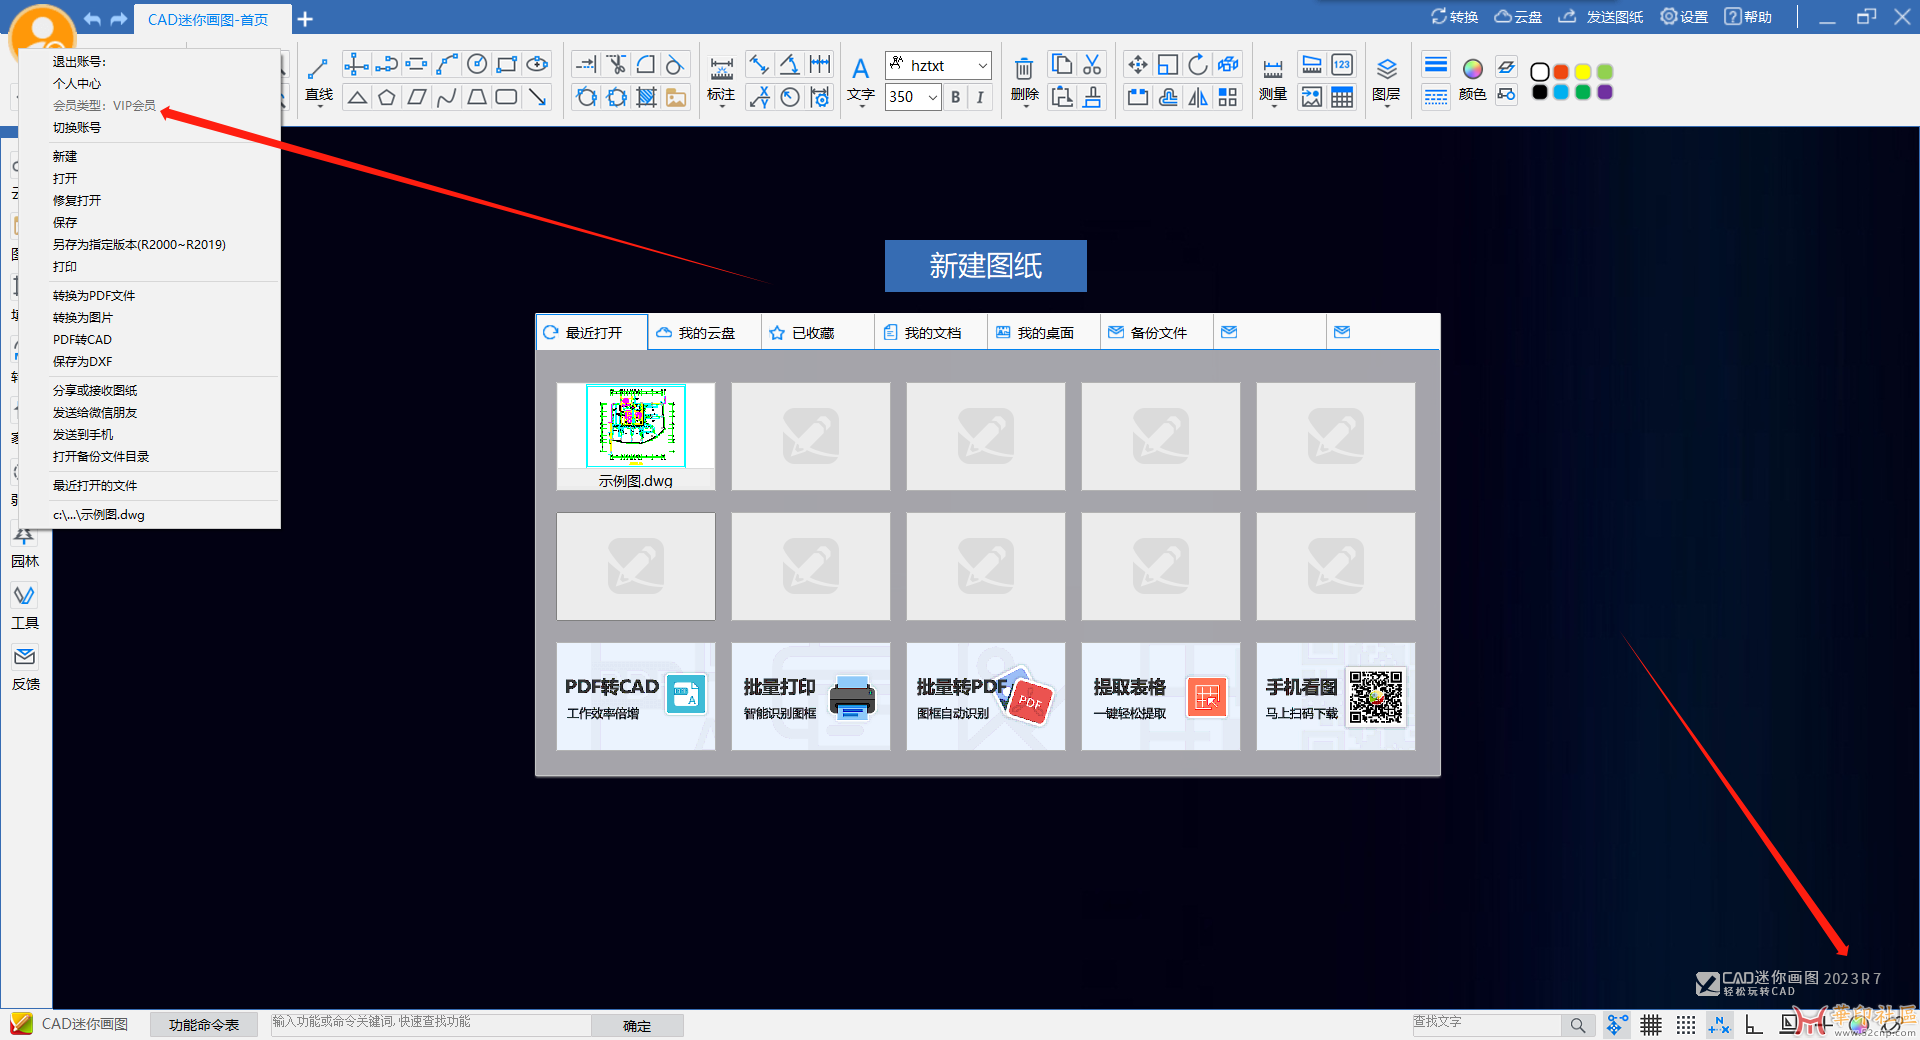
Task: Insert a table with the grid icon
Action: click(1342, 97)
